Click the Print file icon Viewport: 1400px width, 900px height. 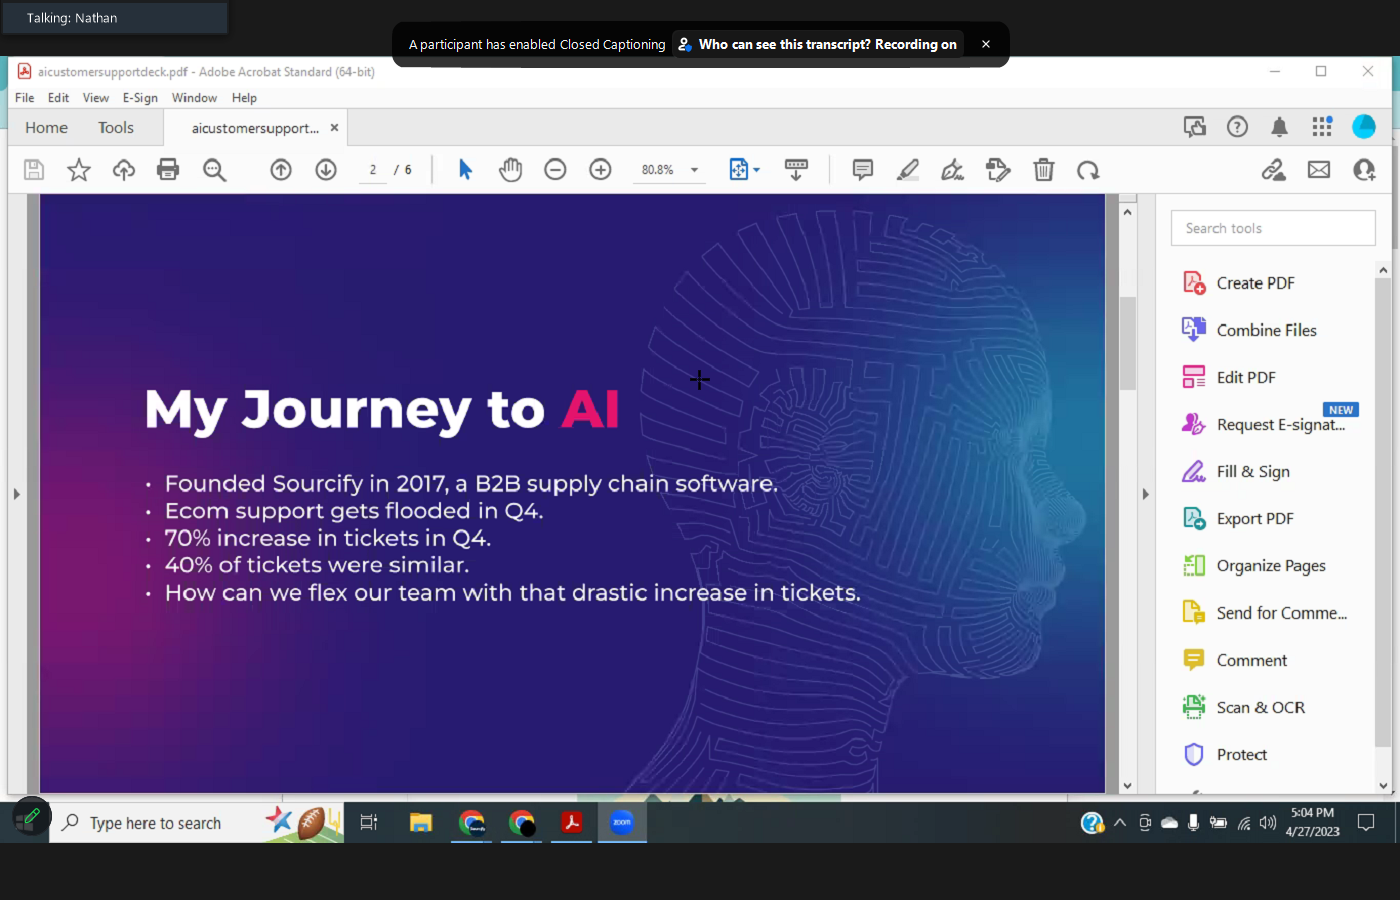[x=168, y=170]
